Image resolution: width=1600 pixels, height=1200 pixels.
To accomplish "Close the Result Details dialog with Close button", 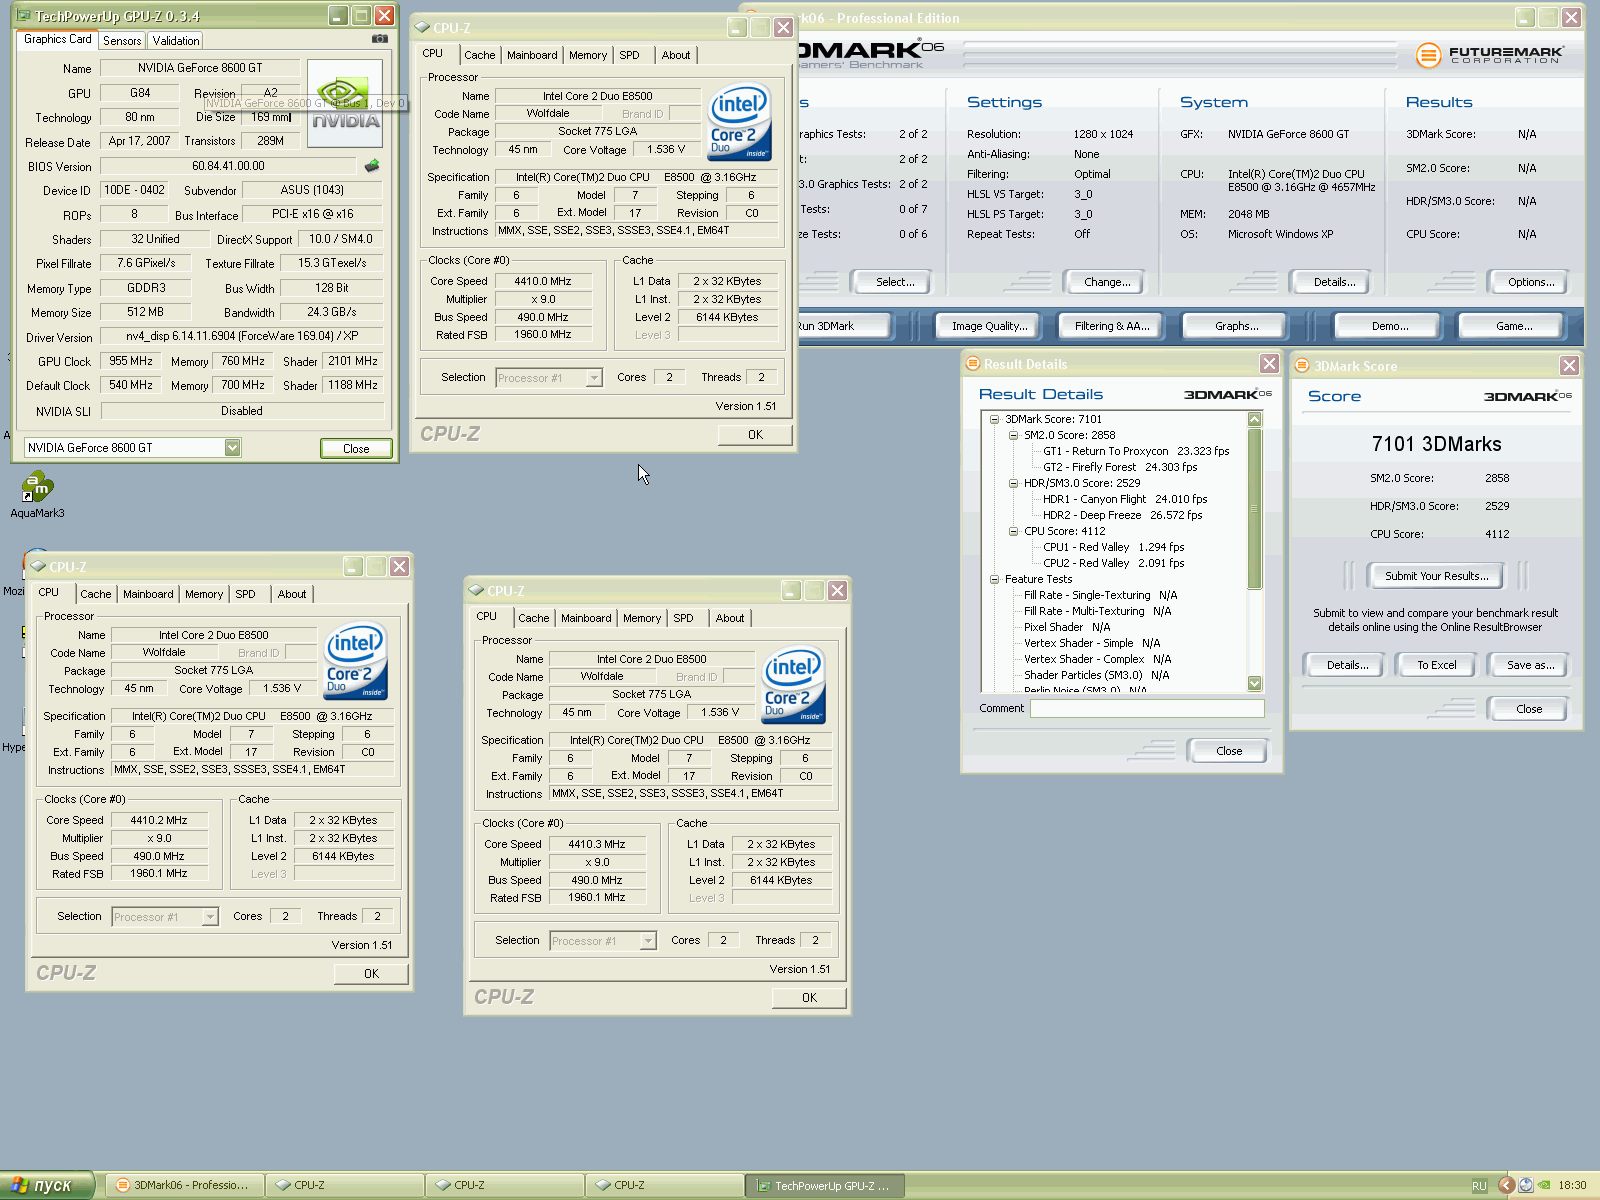I will (1229, 751).
